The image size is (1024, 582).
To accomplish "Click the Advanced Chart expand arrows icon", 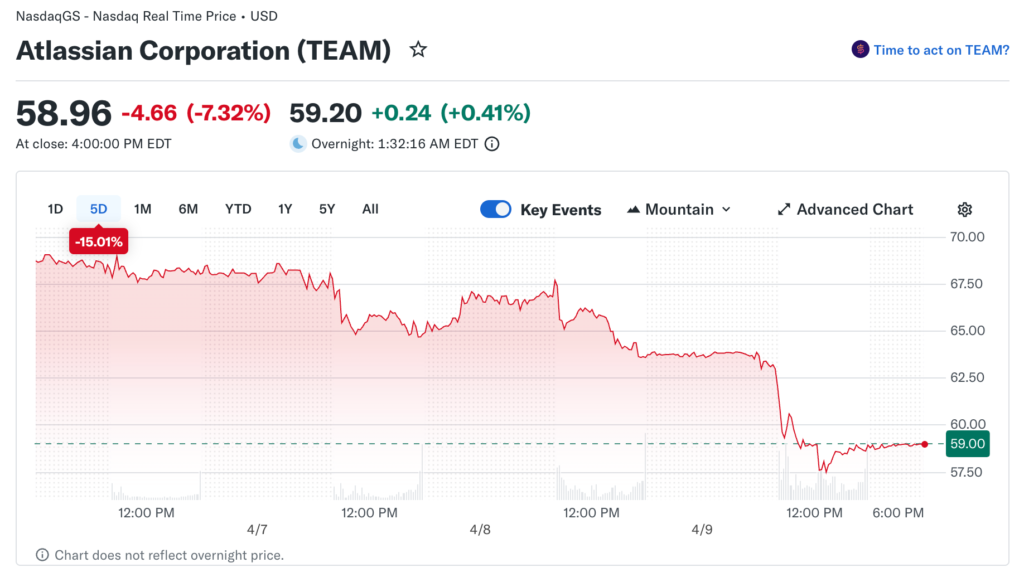I will click(784, 210).
